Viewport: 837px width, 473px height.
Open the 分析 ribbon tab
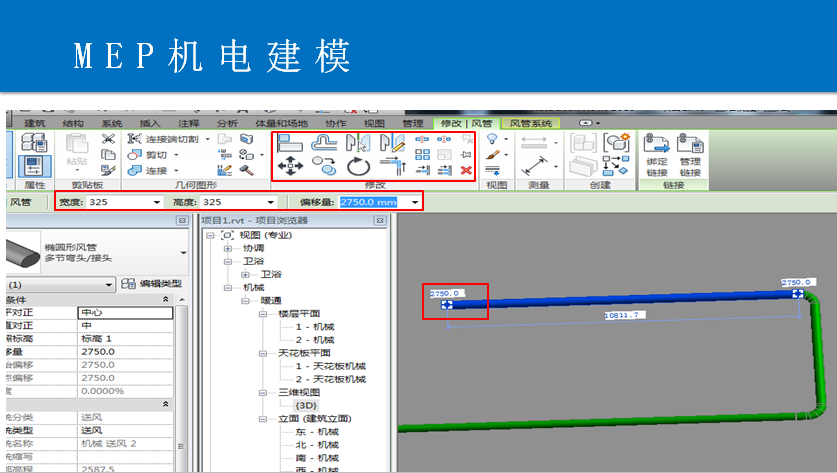pyautogui.click(x=227, y=123)
